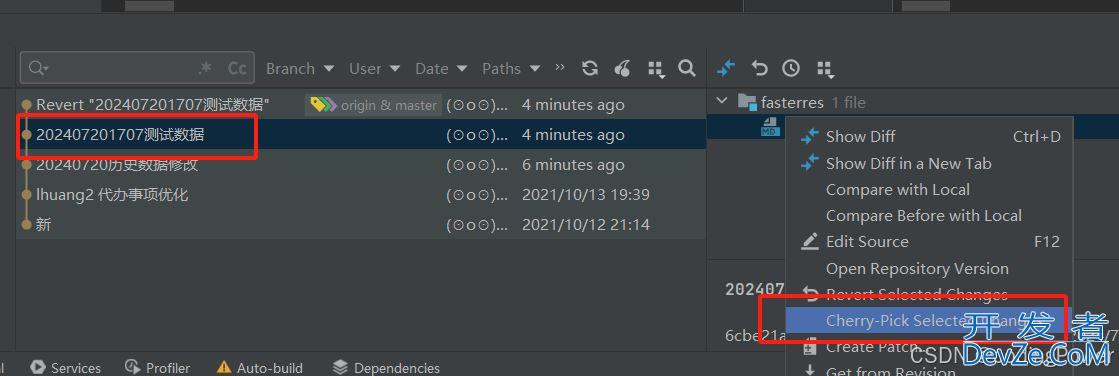
Task: Click the Refresh log icon
Action: [589, 68]
